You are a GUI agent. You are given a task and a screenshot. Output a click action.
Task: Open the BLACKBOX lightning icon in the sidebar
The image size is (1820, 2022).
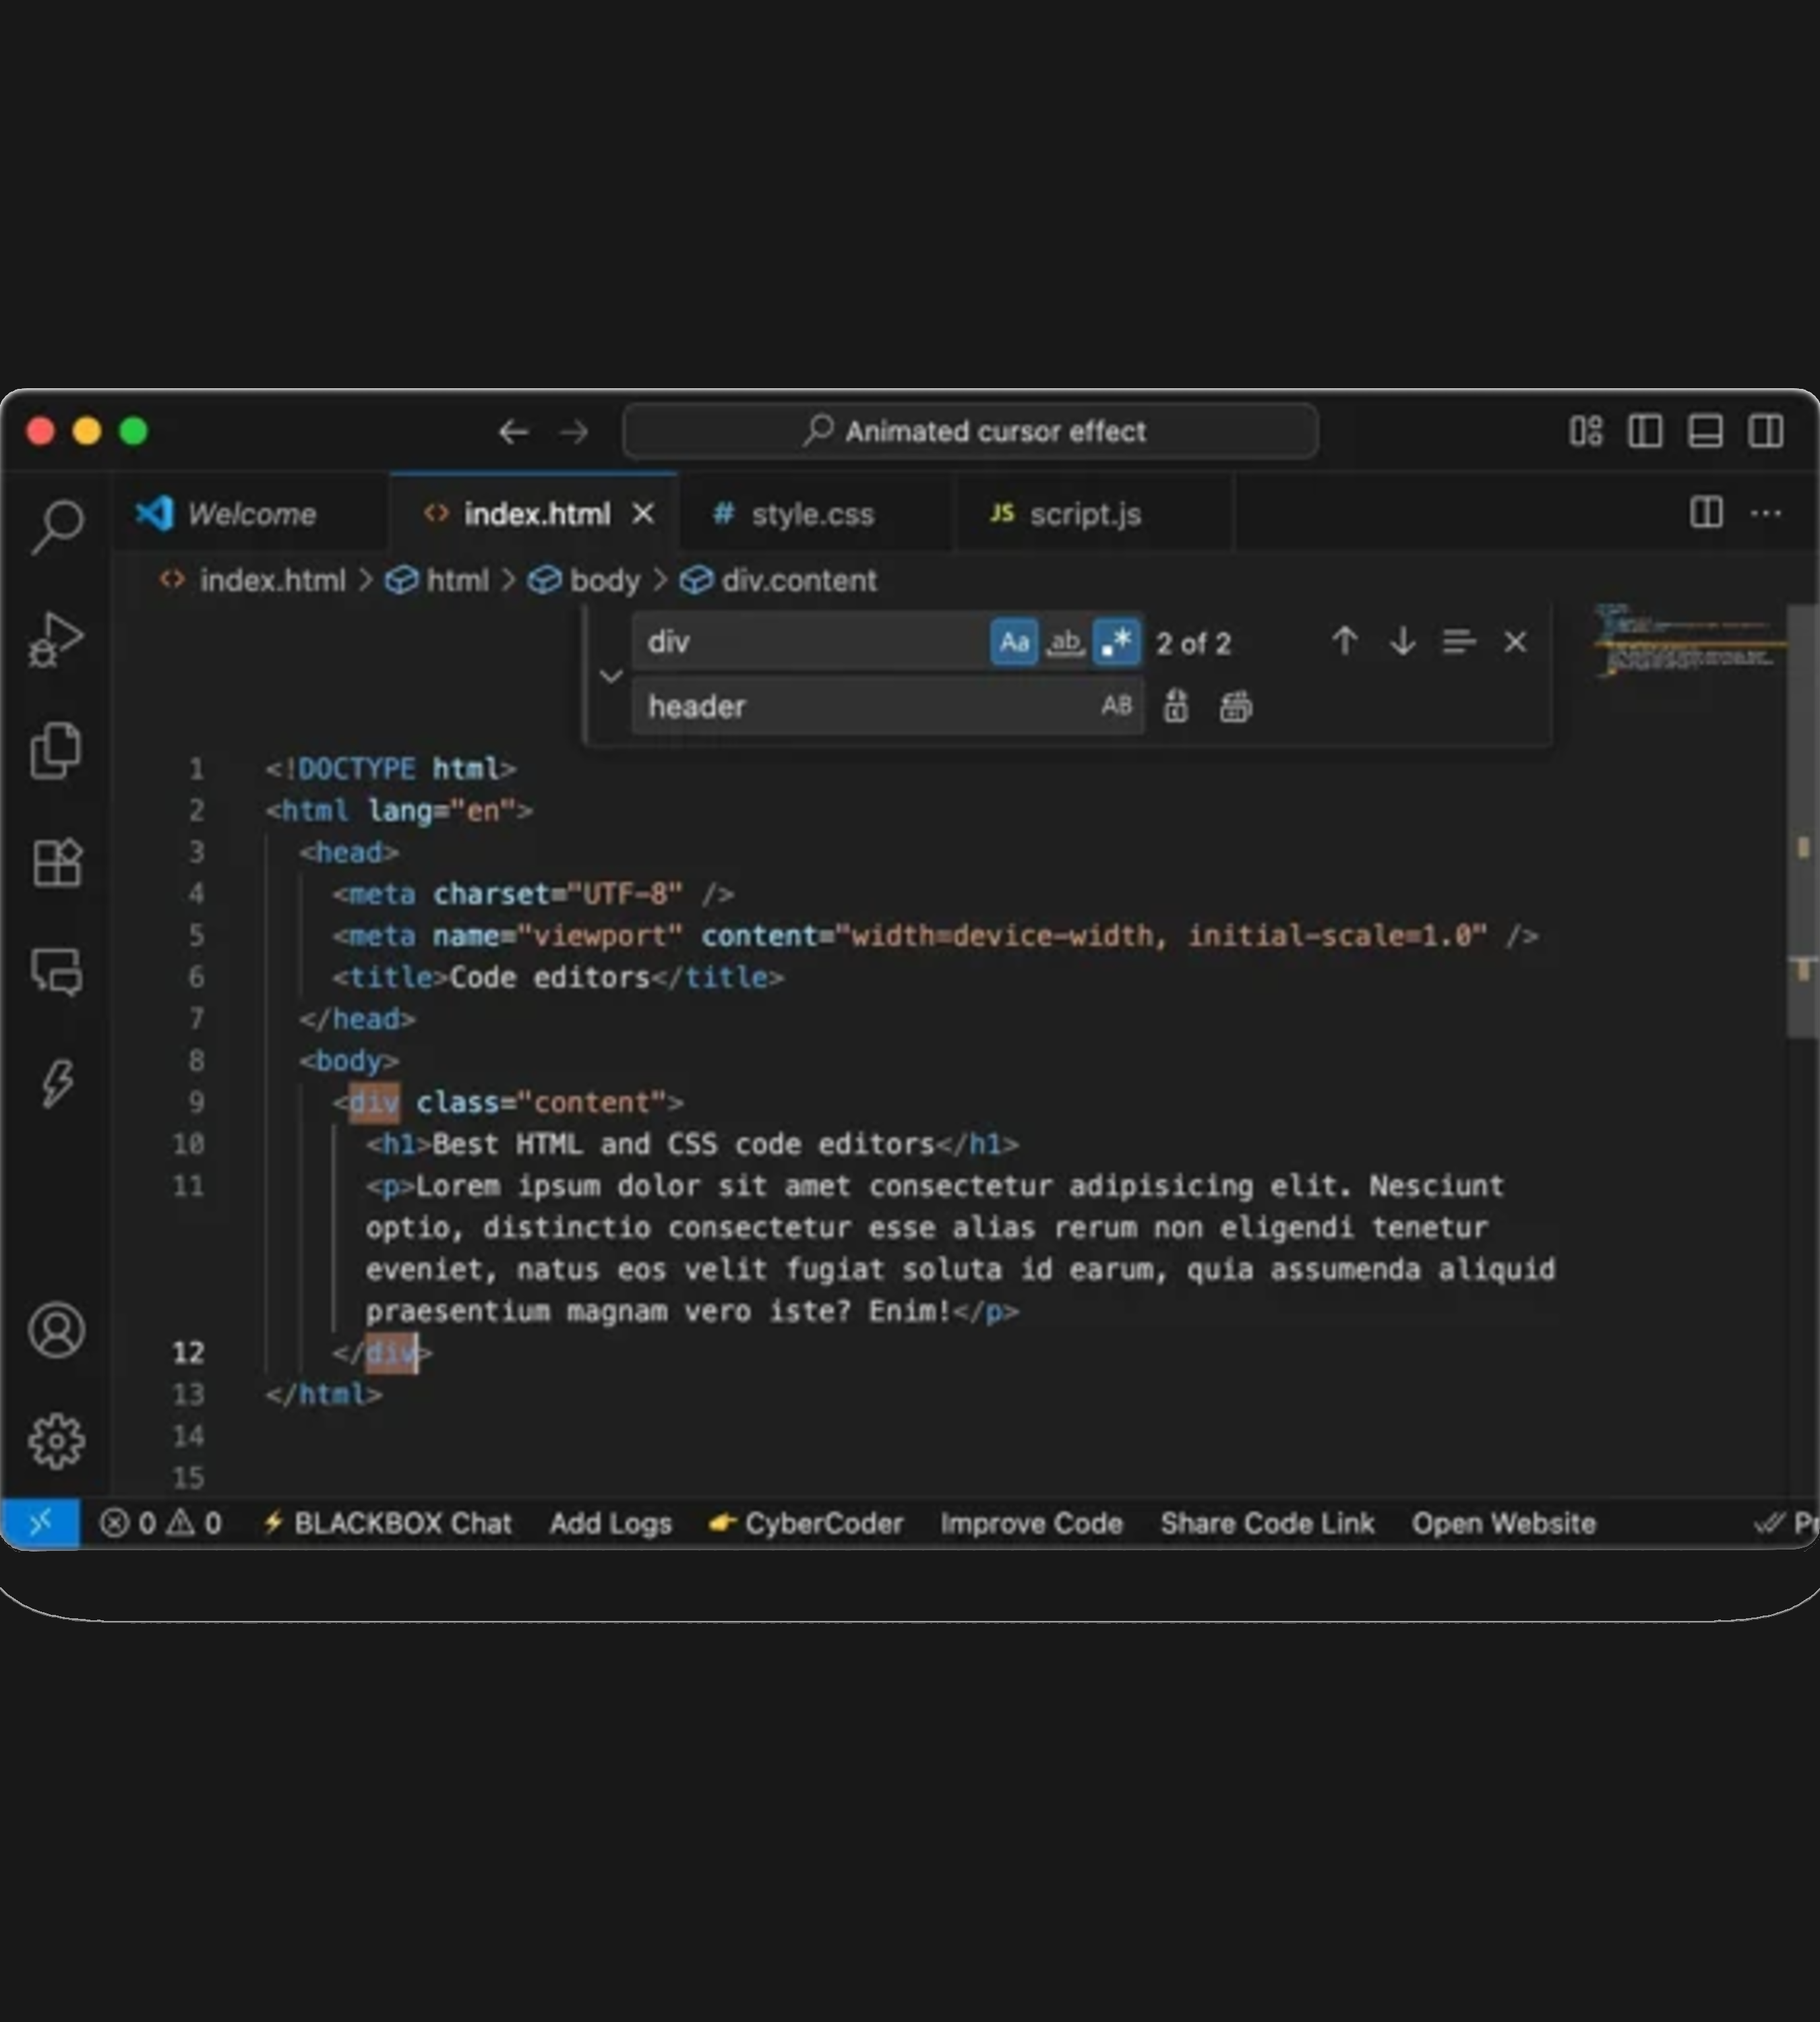(57, 1083)
